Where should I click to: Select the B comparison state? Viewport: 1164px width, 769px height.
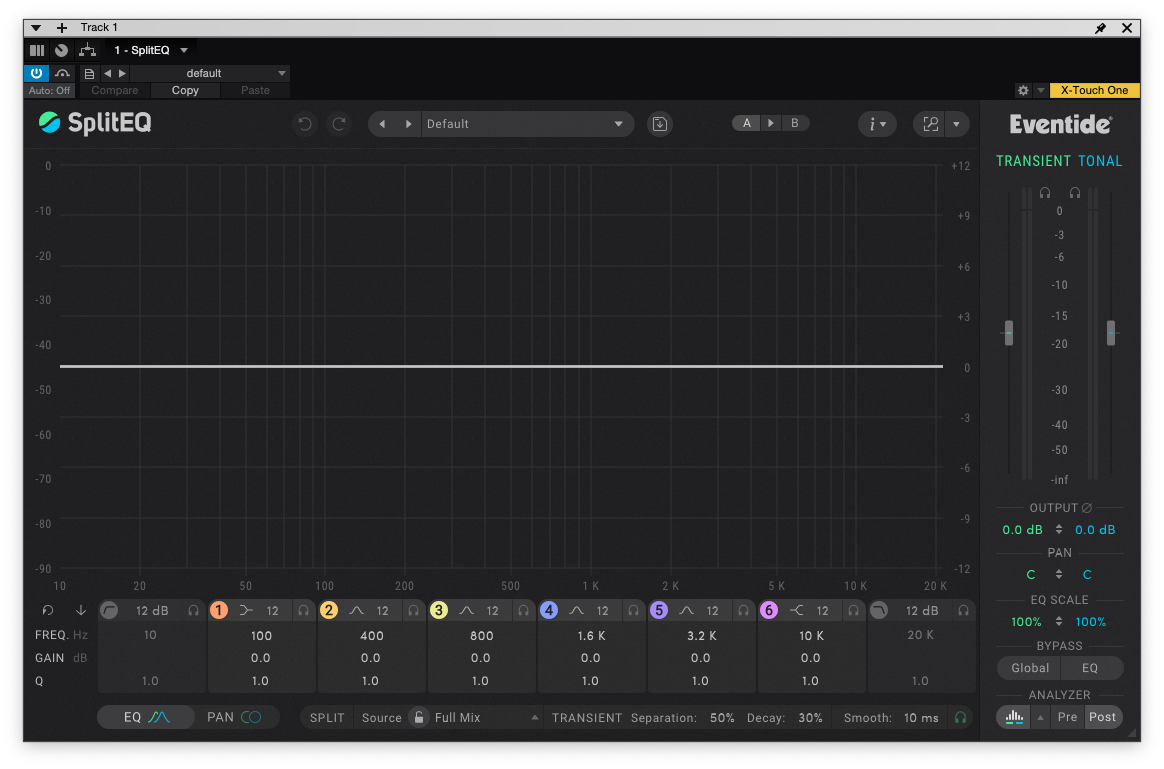tap(794, 123)
